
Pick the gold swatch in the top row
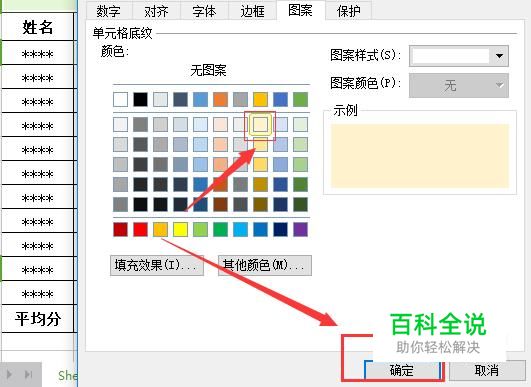(x=260, y=100)
